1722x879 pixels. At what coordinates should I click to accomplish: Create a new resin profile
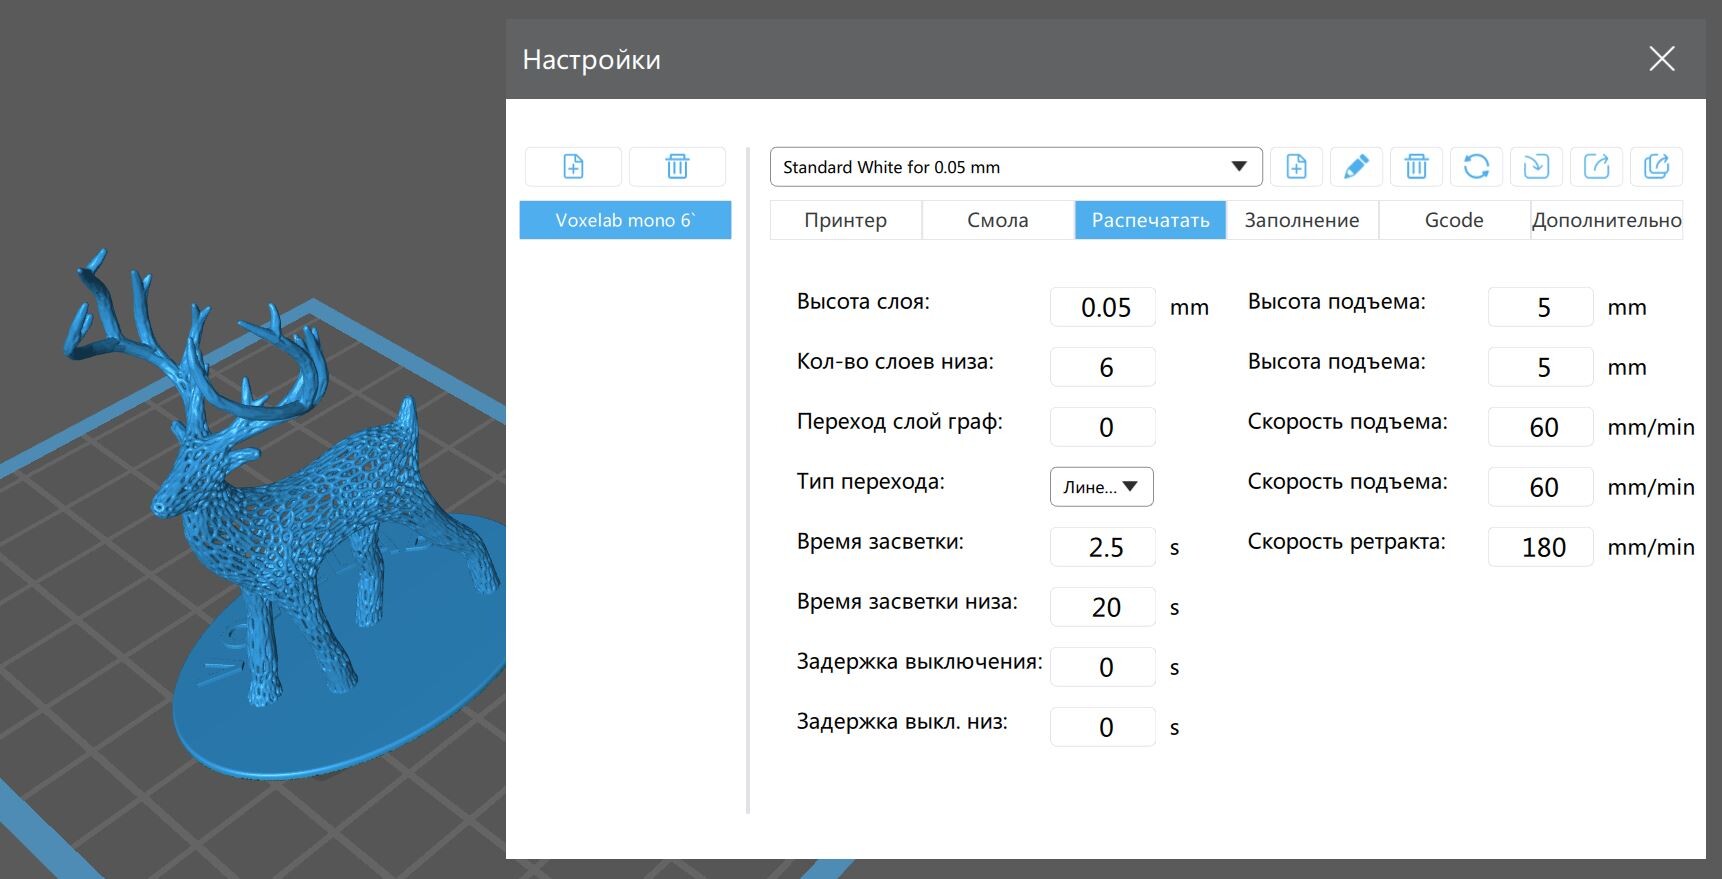point(1296,167)
